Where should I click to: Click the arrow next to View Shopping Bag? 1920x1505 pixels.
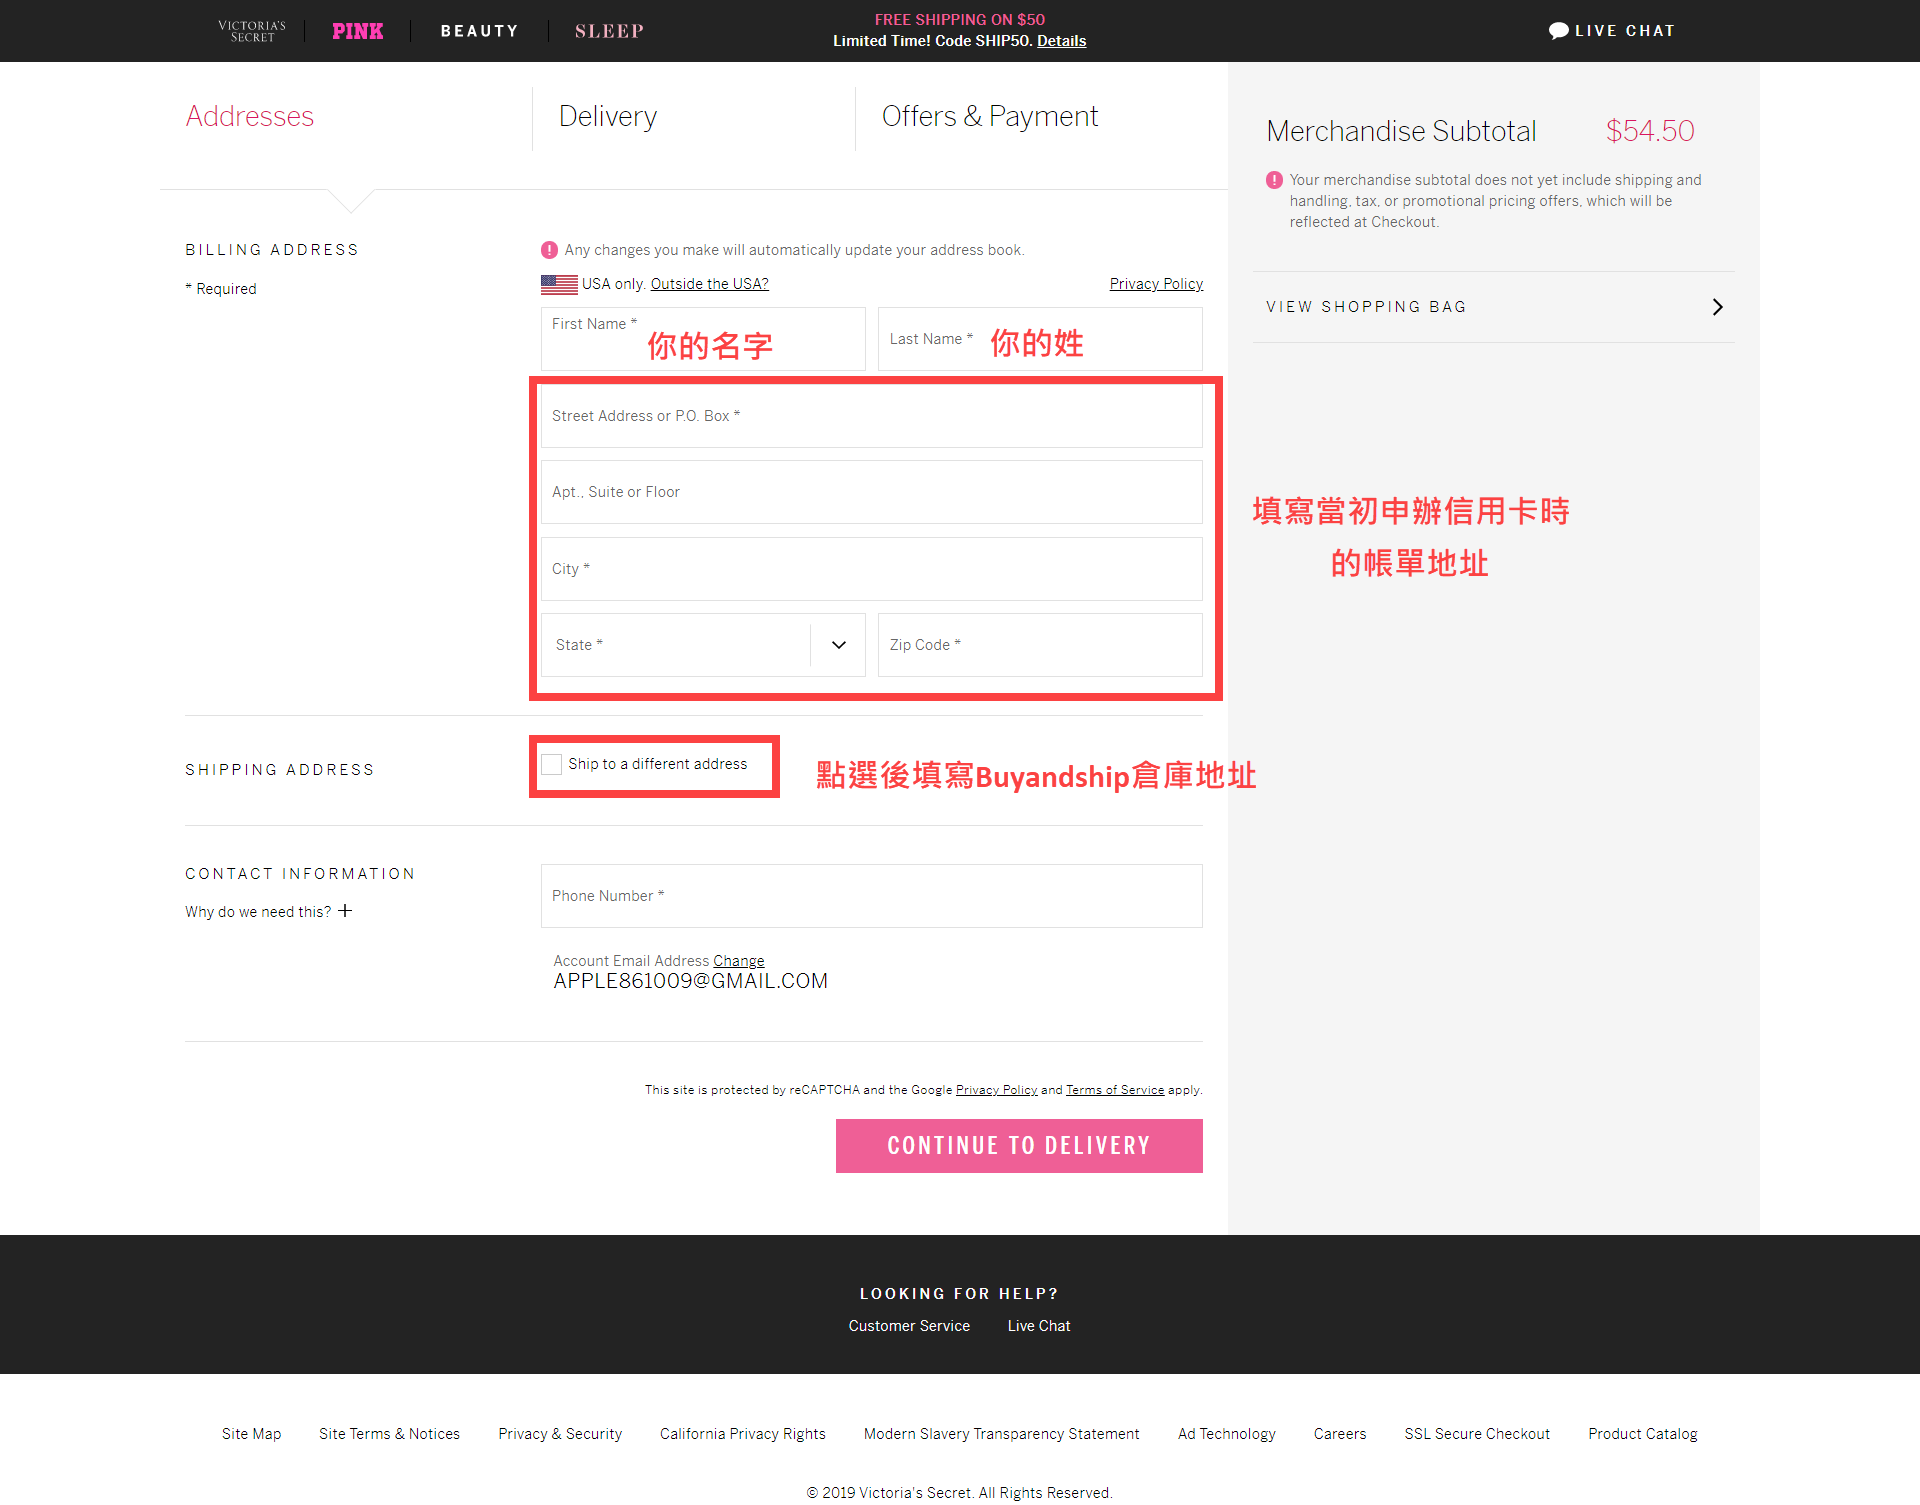click(x=1717, y=307)
